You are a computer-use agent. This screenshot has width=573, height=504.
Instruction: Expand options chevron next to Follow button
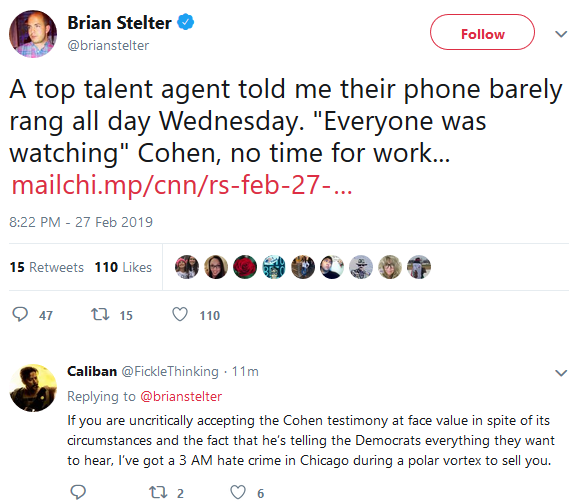(561, 34)
